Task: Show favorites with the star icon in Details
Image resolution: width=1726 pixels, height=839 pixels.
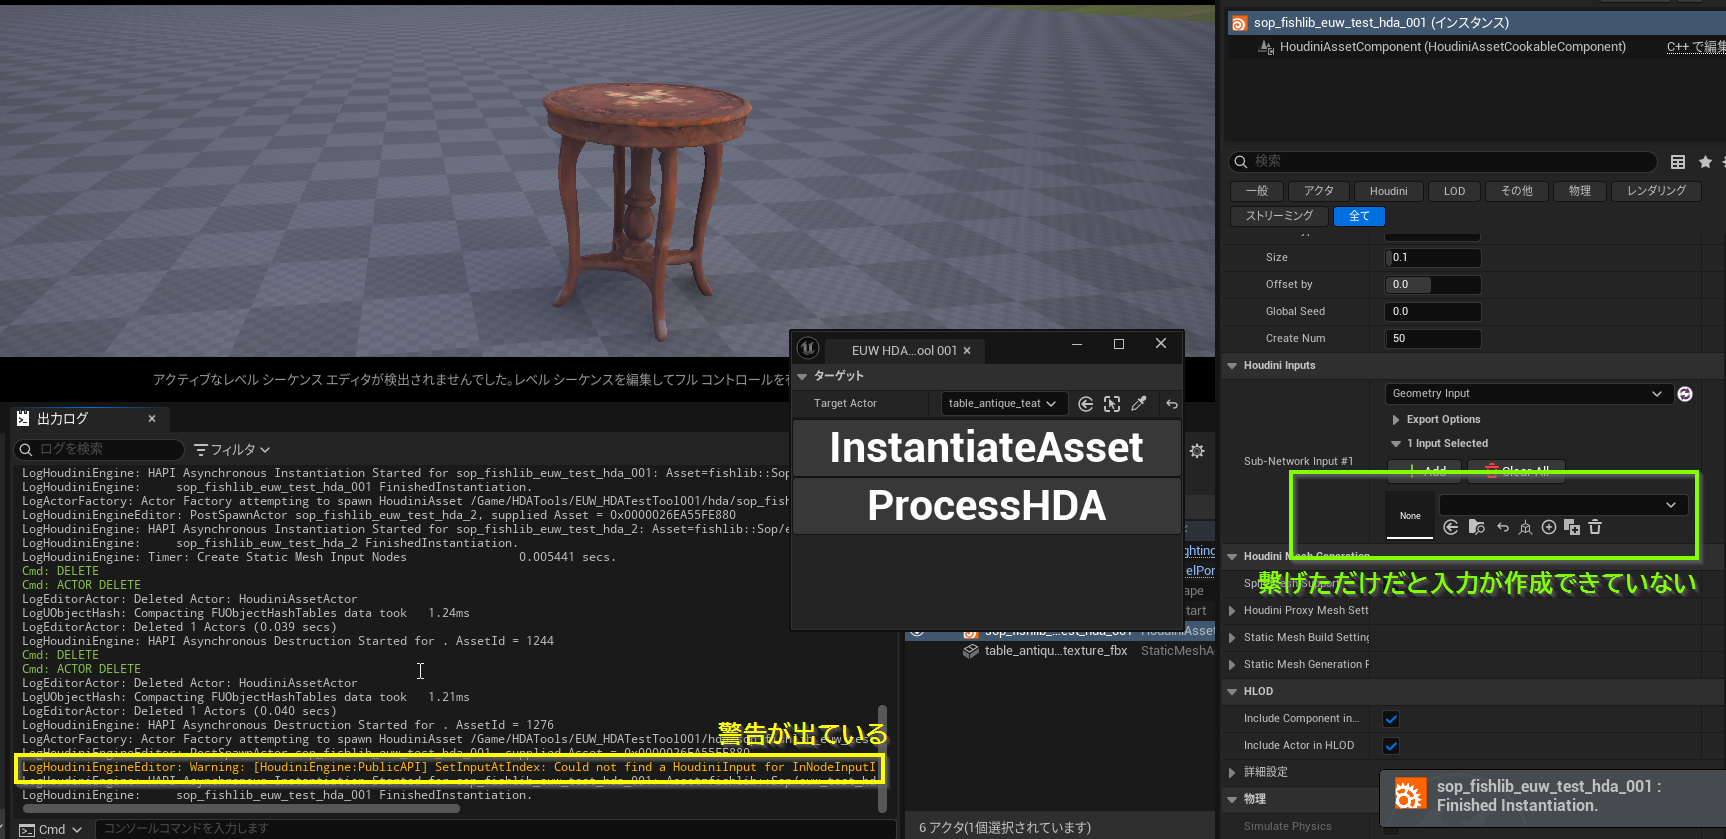Action: tap(1705, 162)
